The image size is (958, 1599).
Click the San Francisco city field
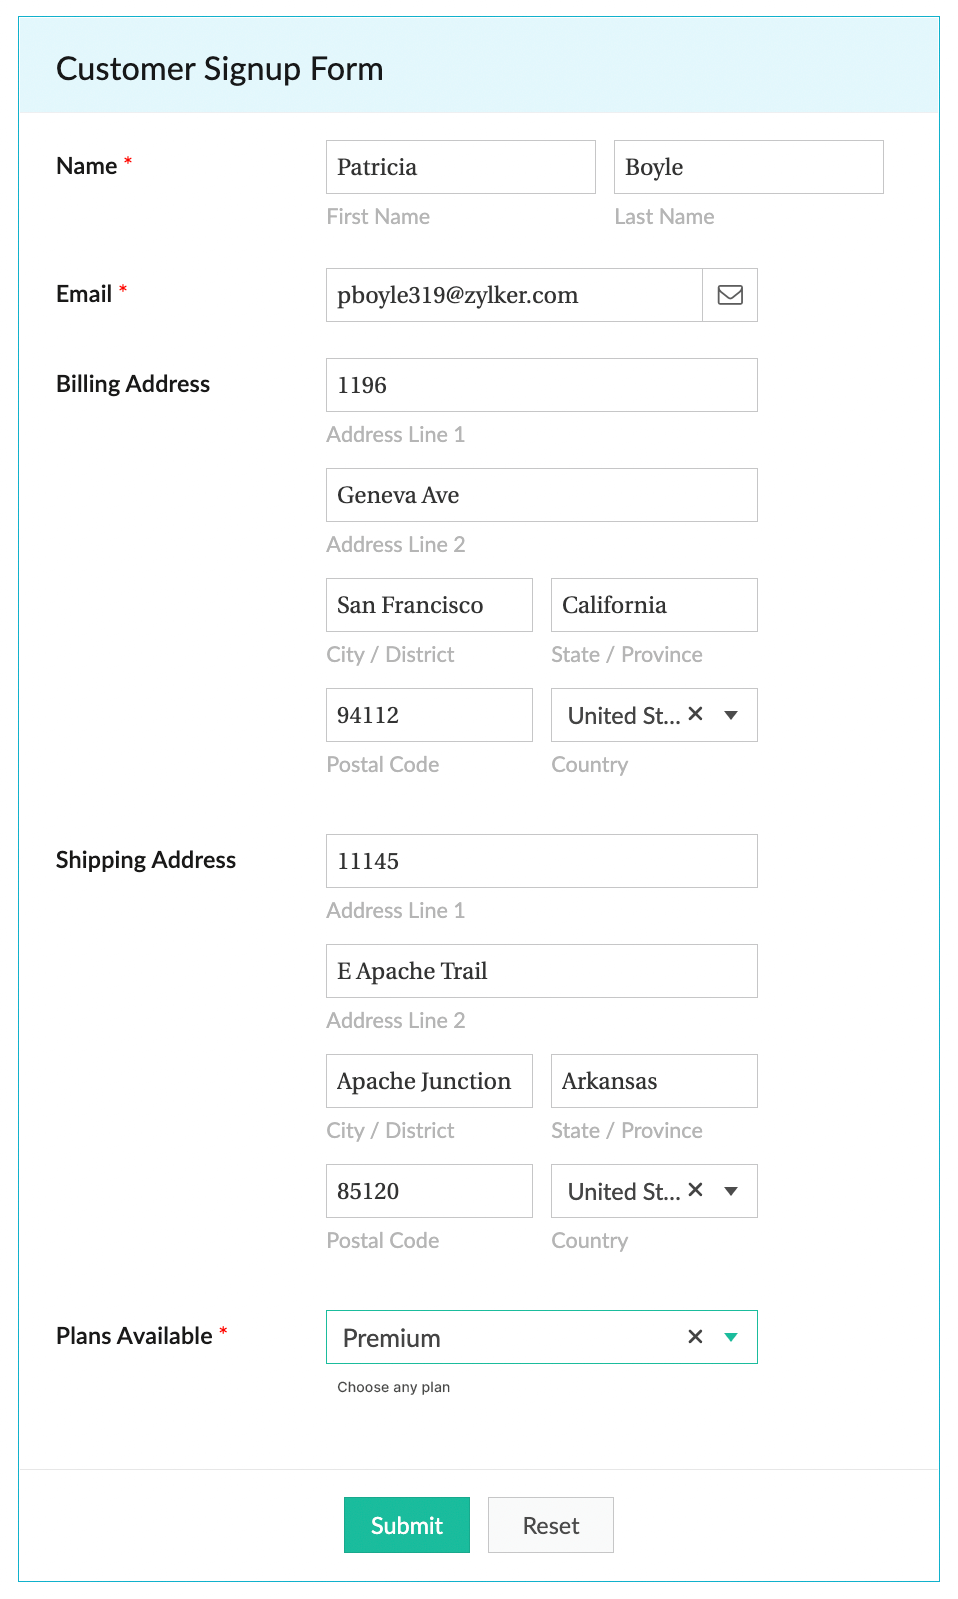click(x=428, y=604)
